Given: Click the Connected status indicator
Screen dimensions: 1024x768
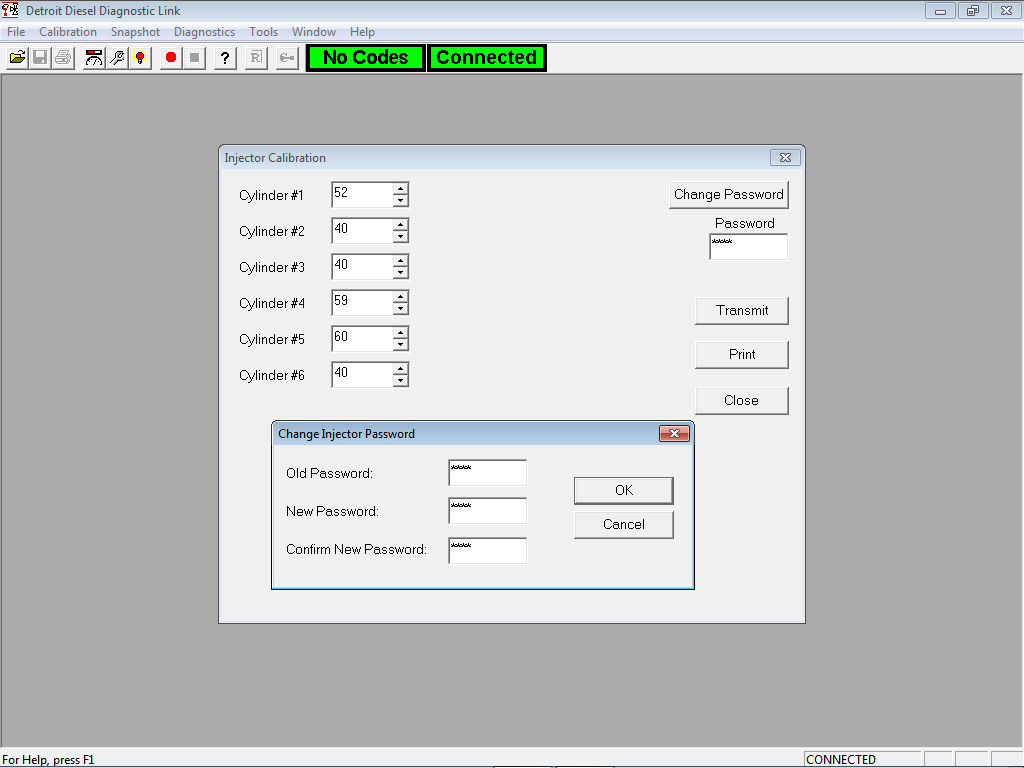Looking at the screenshot, I should coord(486,57).
